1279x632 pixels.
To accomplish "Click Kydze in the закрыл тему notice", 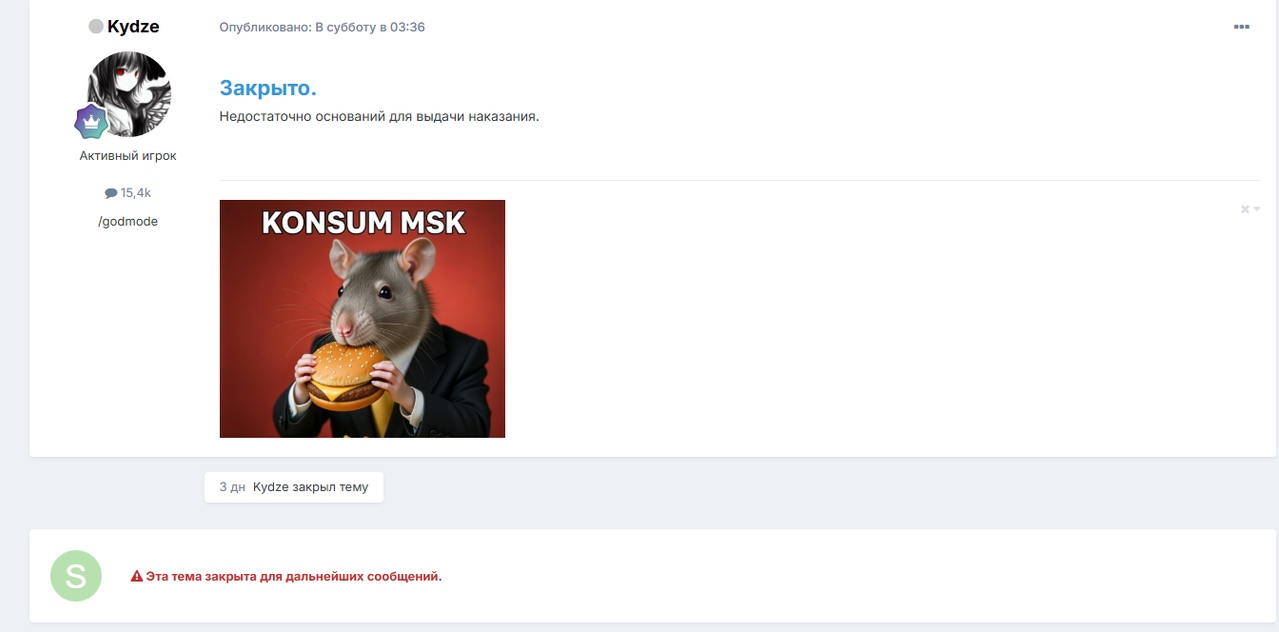I will 271,487.
